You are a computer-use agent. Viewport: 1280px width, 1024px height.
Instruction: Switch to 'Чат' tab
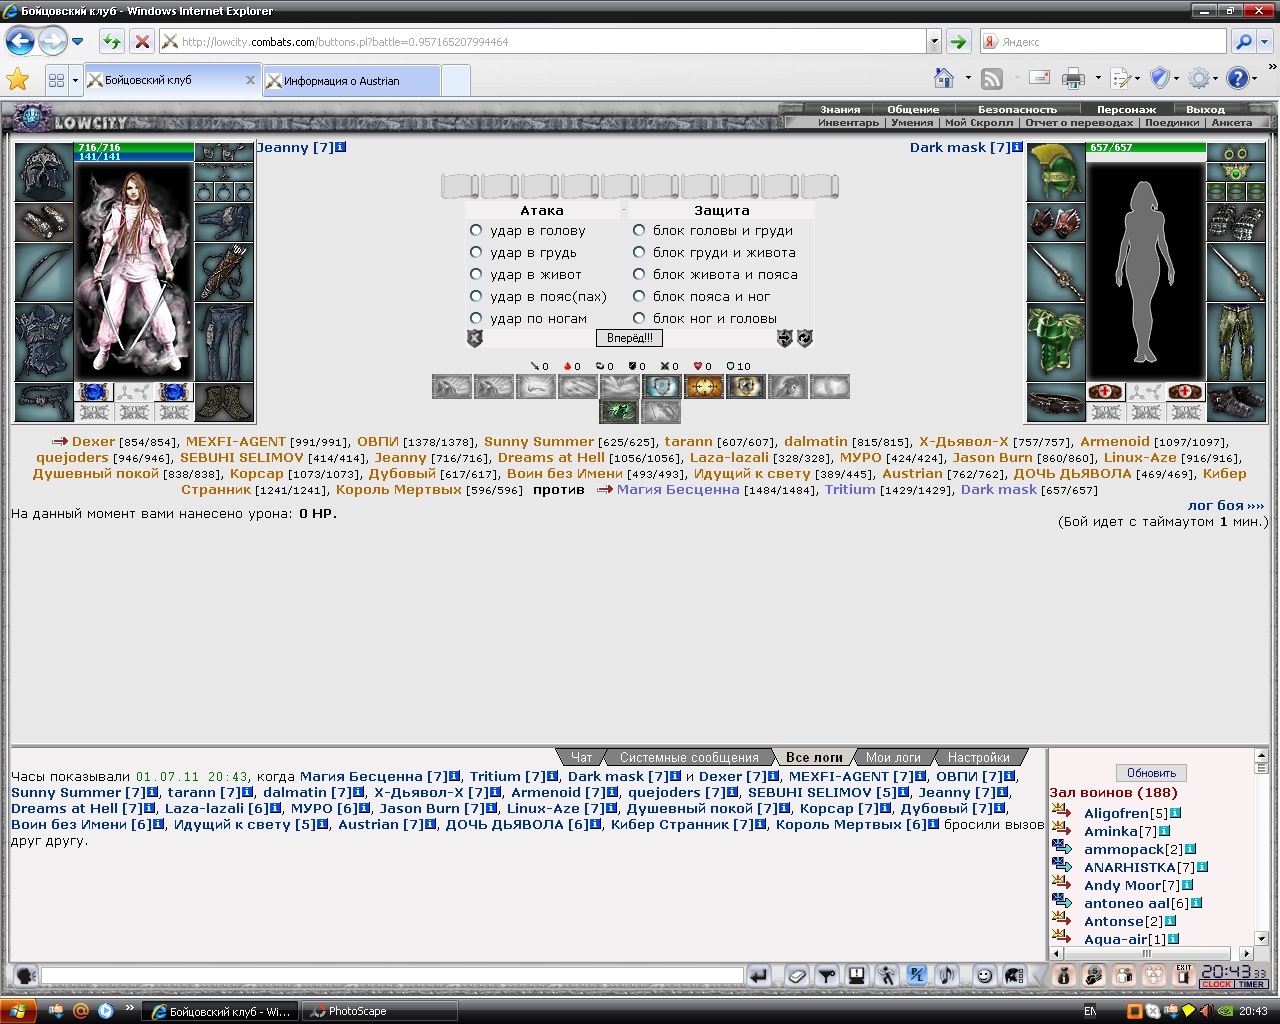[581, 757]
